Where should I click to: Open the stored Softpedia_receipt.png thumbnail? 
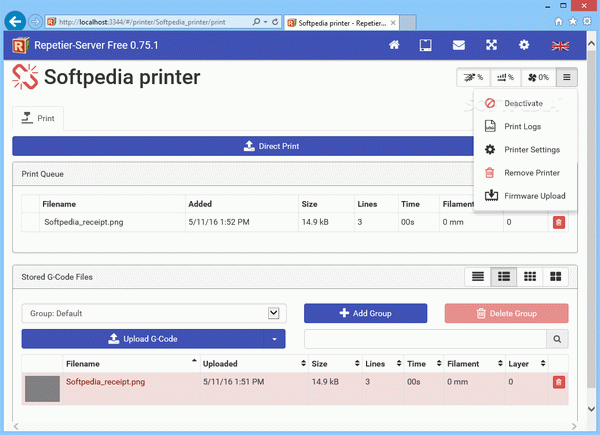tap(42, 389)
